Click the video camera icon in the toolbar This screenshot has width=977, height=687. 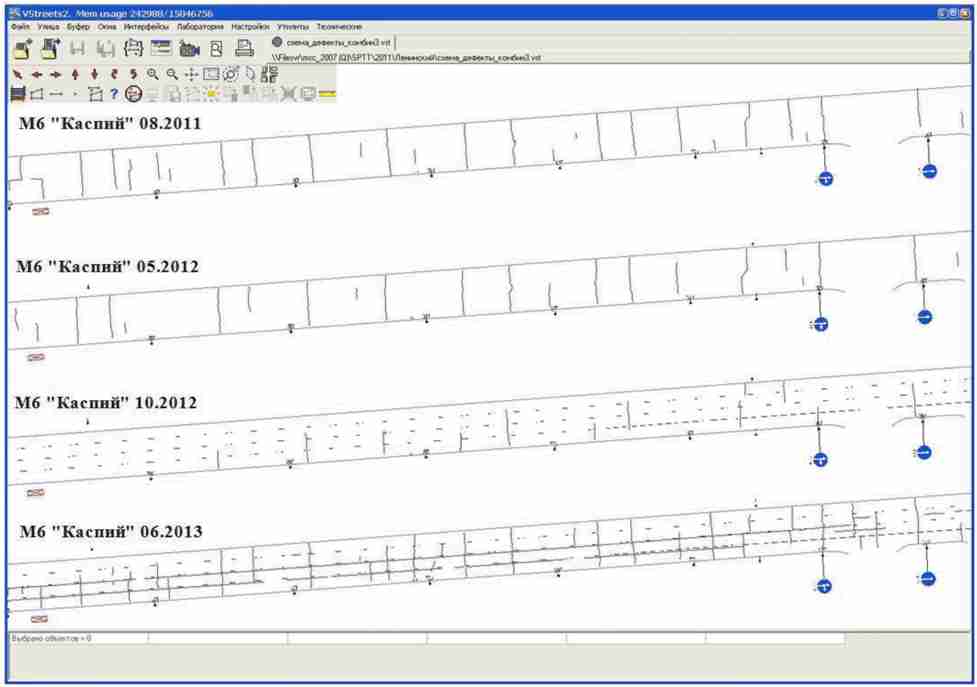coord(189,48)
